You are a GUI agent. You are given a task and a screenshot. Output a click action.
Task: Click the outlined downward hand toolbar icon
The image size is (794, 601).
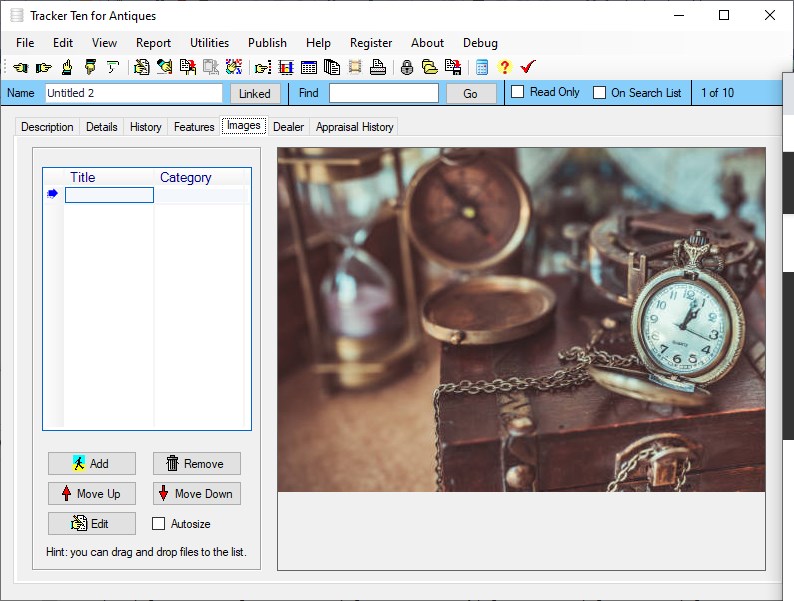(113, 67)
